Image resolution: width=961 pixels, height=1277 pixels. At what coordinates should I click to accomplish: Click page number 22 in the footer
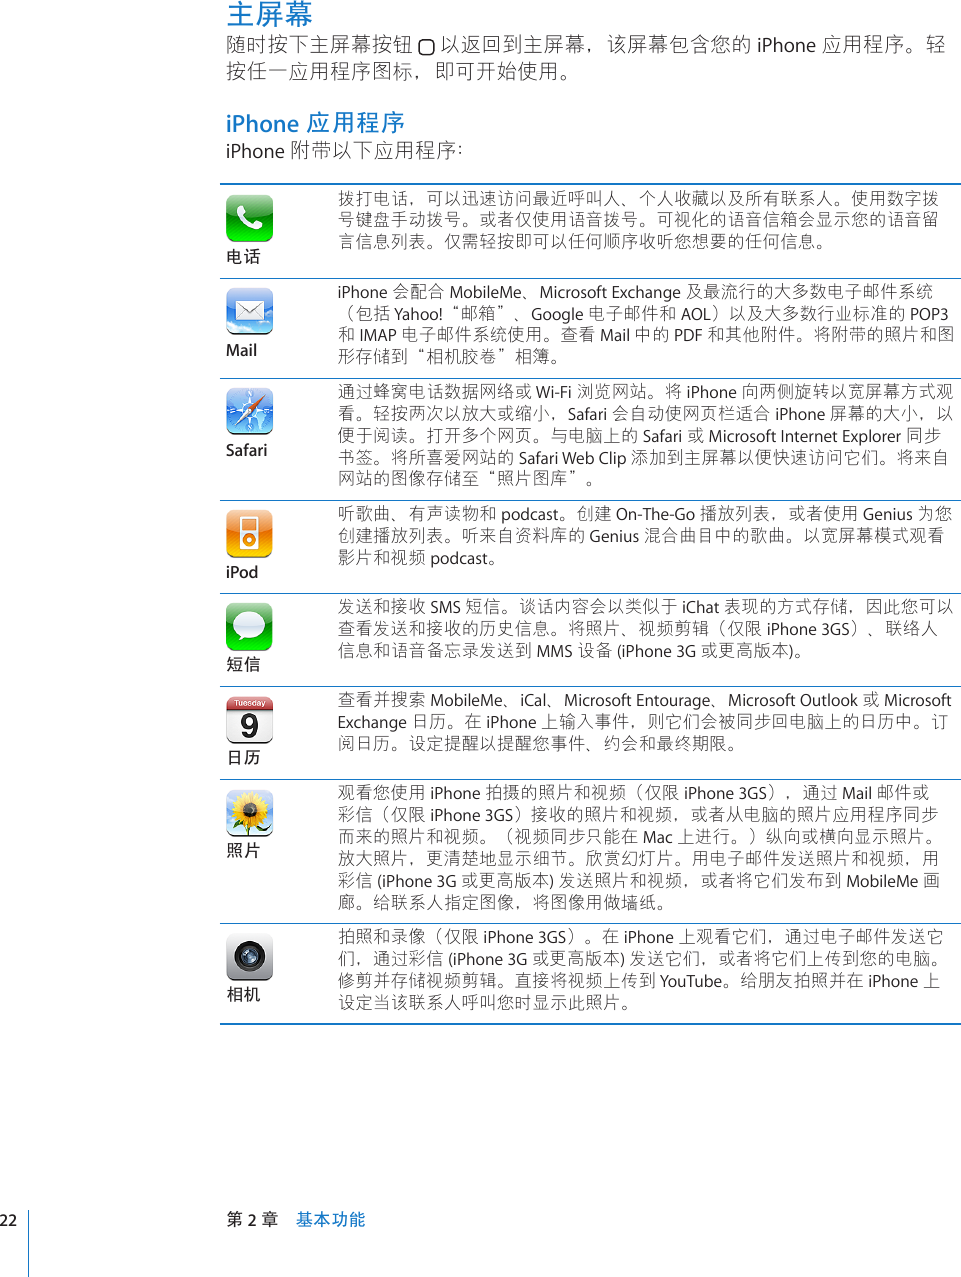(x=9, y=1220)
